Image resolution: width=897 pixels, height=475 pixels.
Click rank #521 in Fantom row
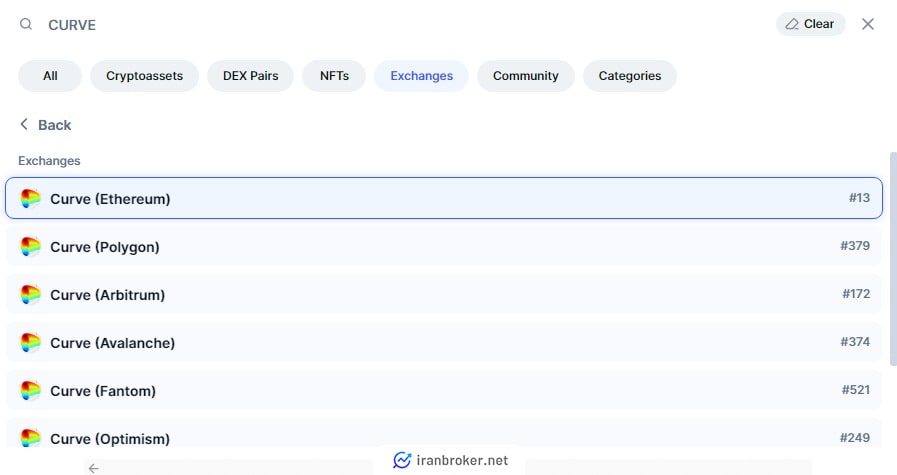coord(856,390)
